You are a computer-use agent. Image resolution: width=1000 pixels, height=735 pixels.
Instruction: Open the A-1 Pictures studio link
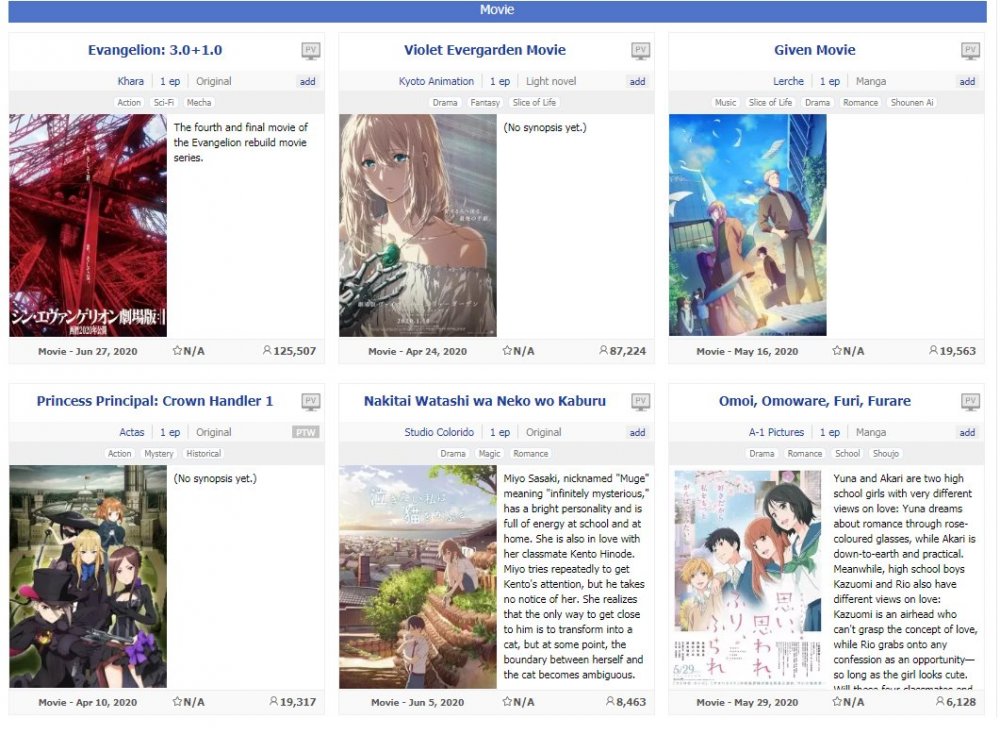pyautogui.click(x=776, y=432)
